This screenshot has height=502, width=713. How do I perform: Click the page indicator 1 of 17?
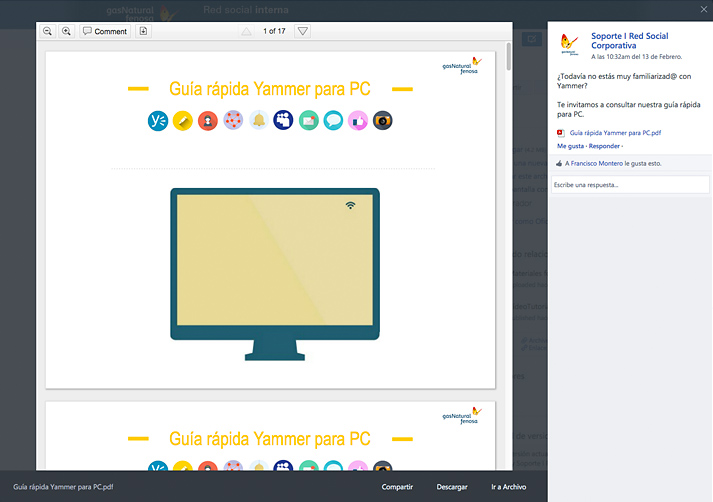coord(274,31)
